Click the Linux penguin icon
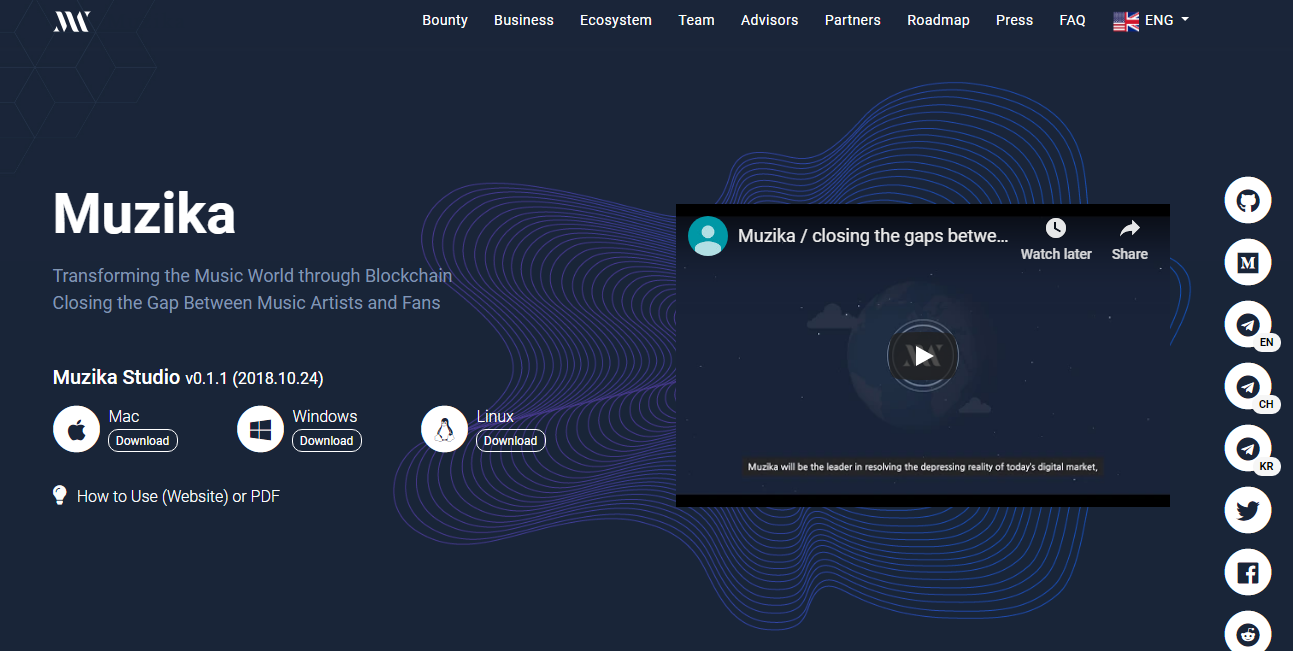The height and width of the screenshot is (651, 1293). [x=444, y=428]
